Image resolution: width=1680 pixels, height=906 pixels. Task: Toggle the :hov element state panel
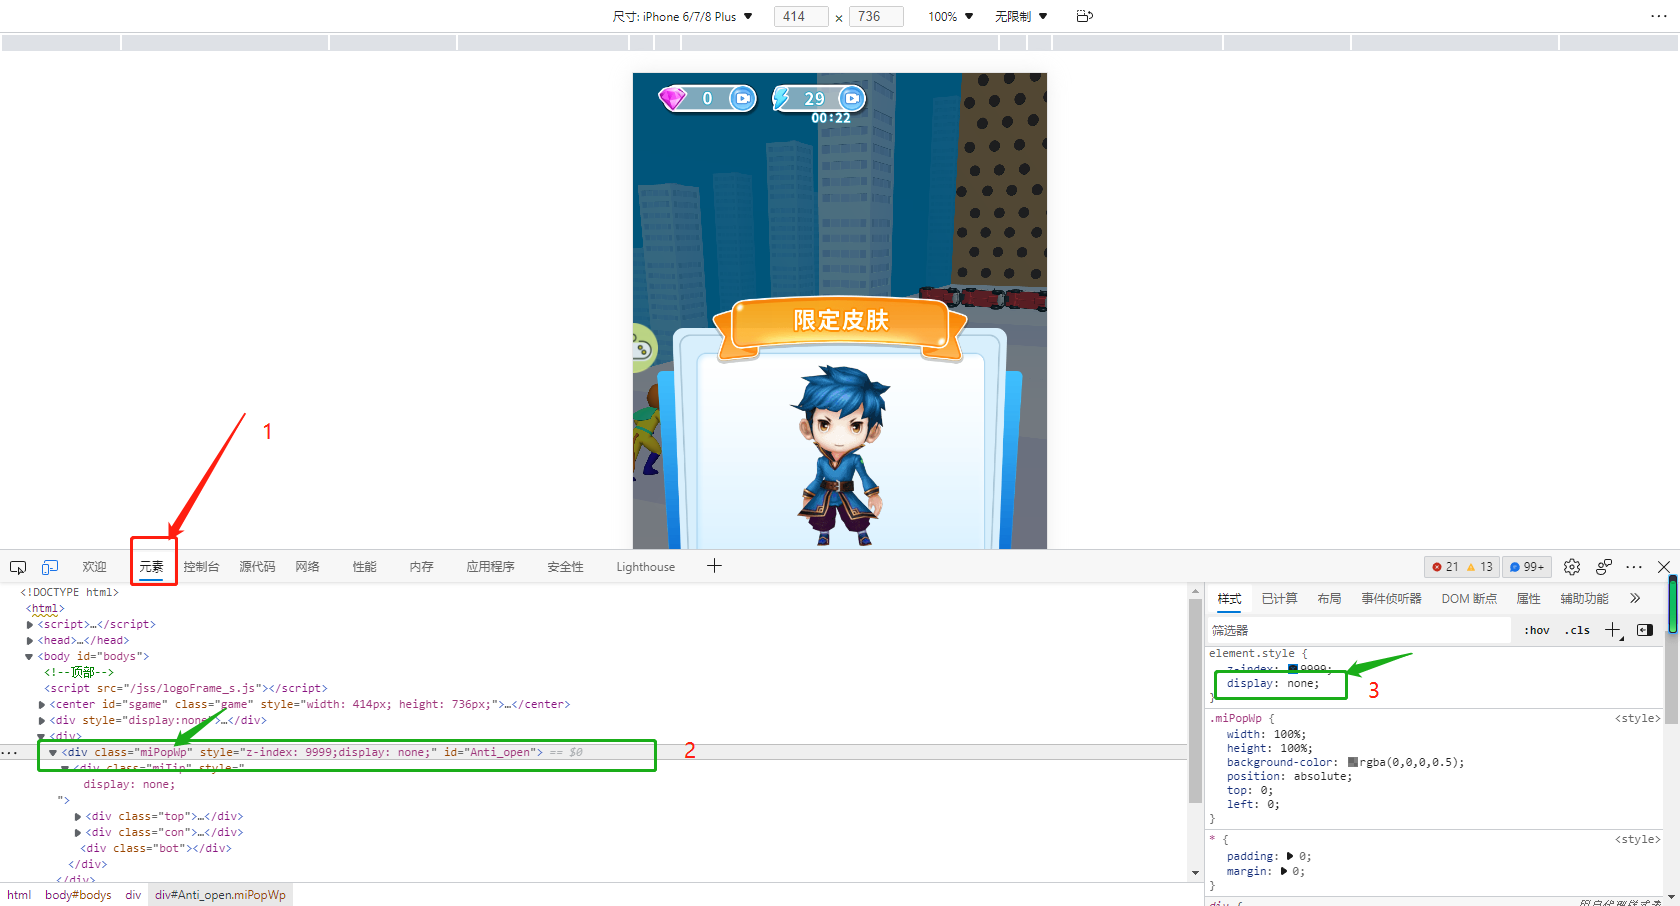[1537, 630]
